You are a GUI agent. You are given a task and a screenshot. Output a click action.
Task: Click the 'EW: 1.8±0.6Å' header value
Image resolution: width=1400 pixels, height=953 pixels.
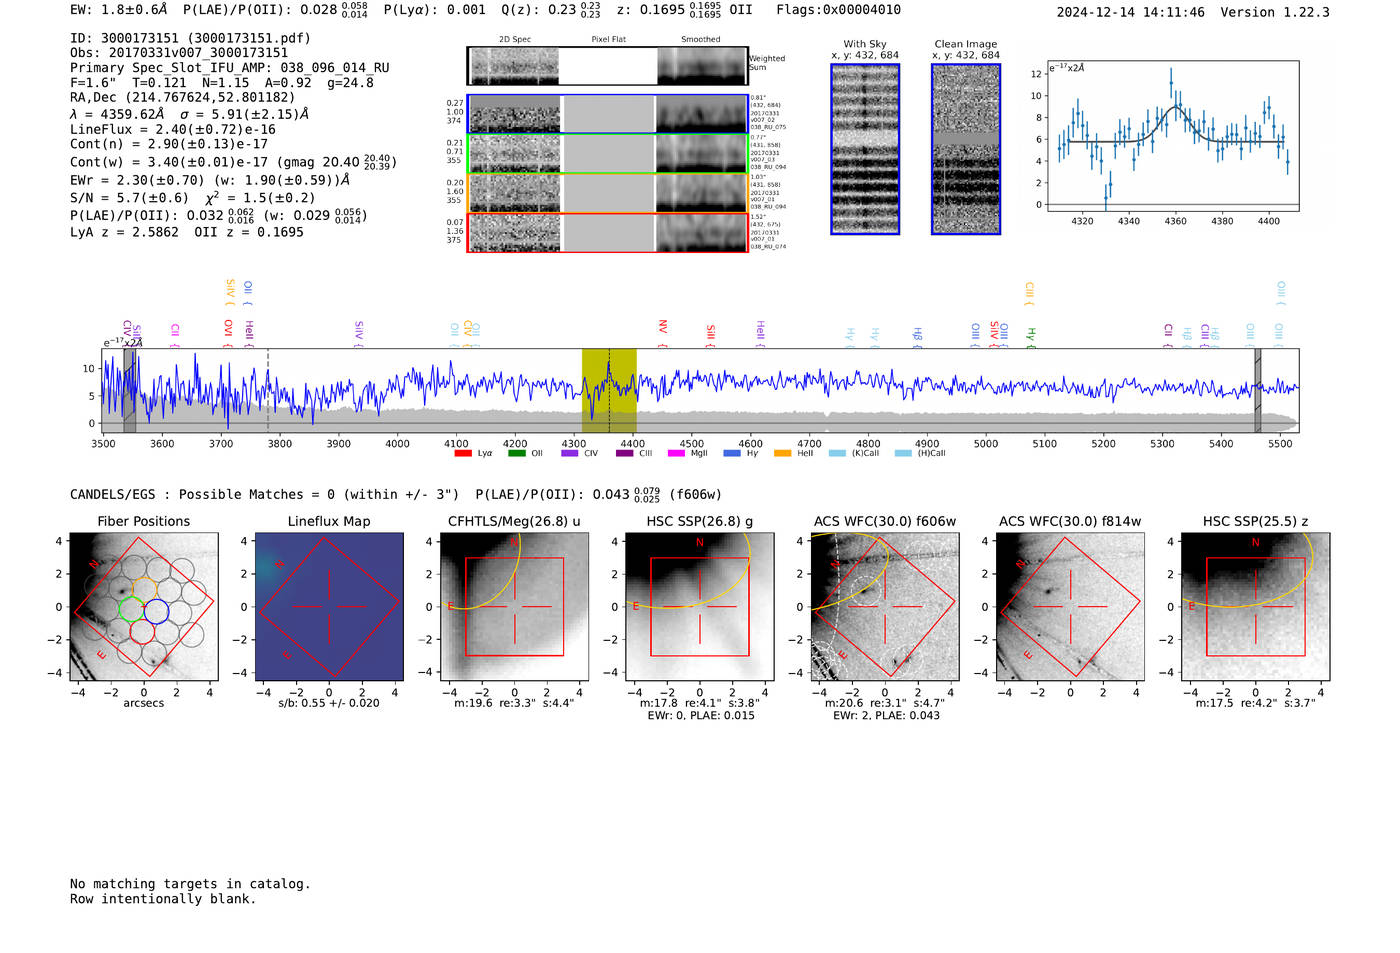point(119,10)
